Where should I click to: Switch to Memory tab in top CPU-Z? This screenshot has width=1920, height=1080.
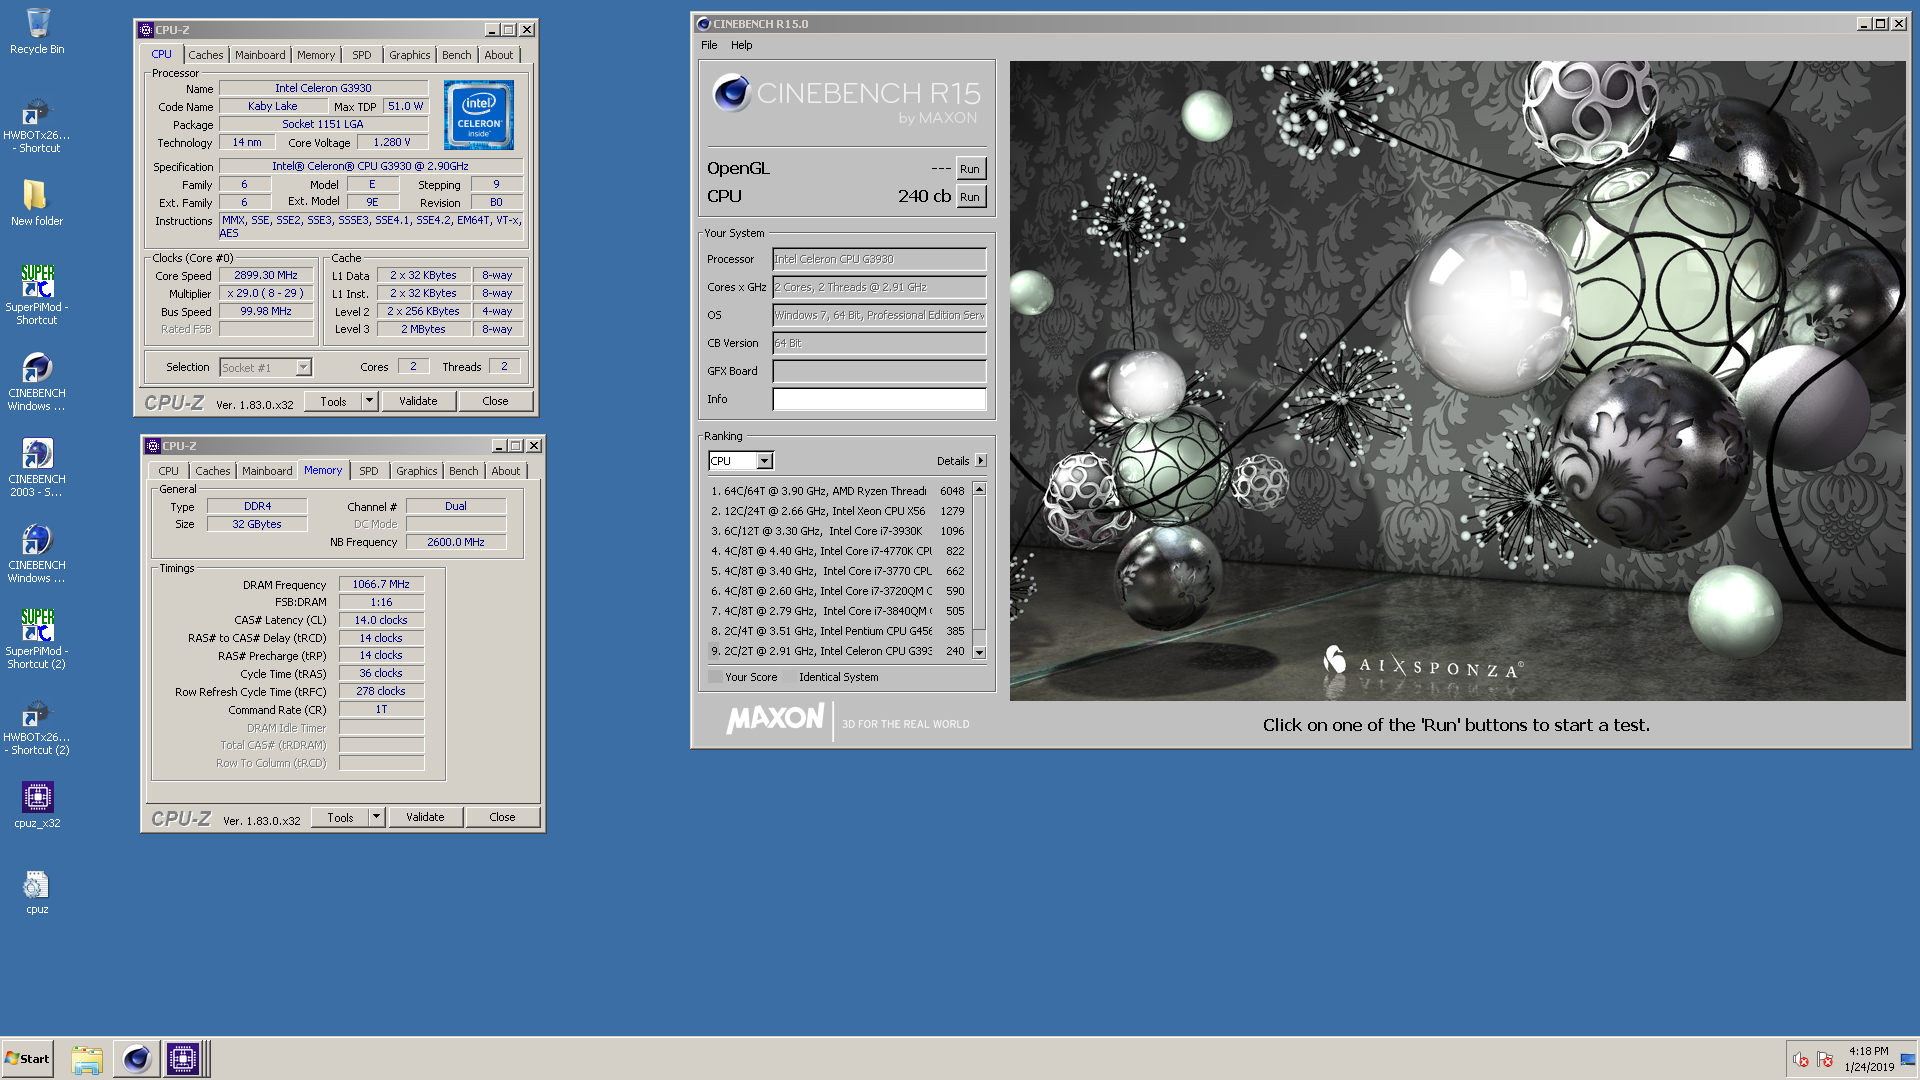(x=316, y=55)
